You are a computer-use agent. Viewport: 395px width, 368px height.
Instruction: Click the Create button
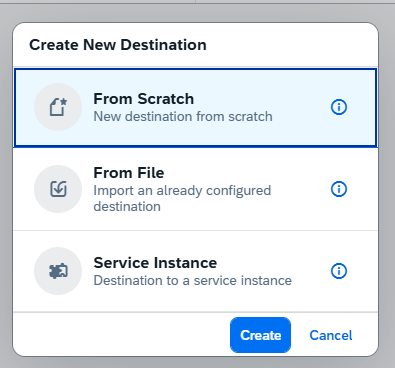[x=260, y=335]
